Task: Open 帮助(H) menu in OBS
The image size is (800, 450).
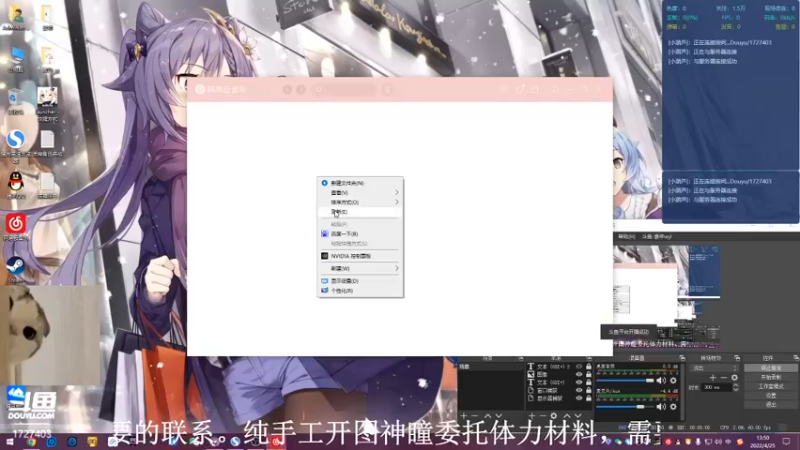Action: [x=627, y=237]
